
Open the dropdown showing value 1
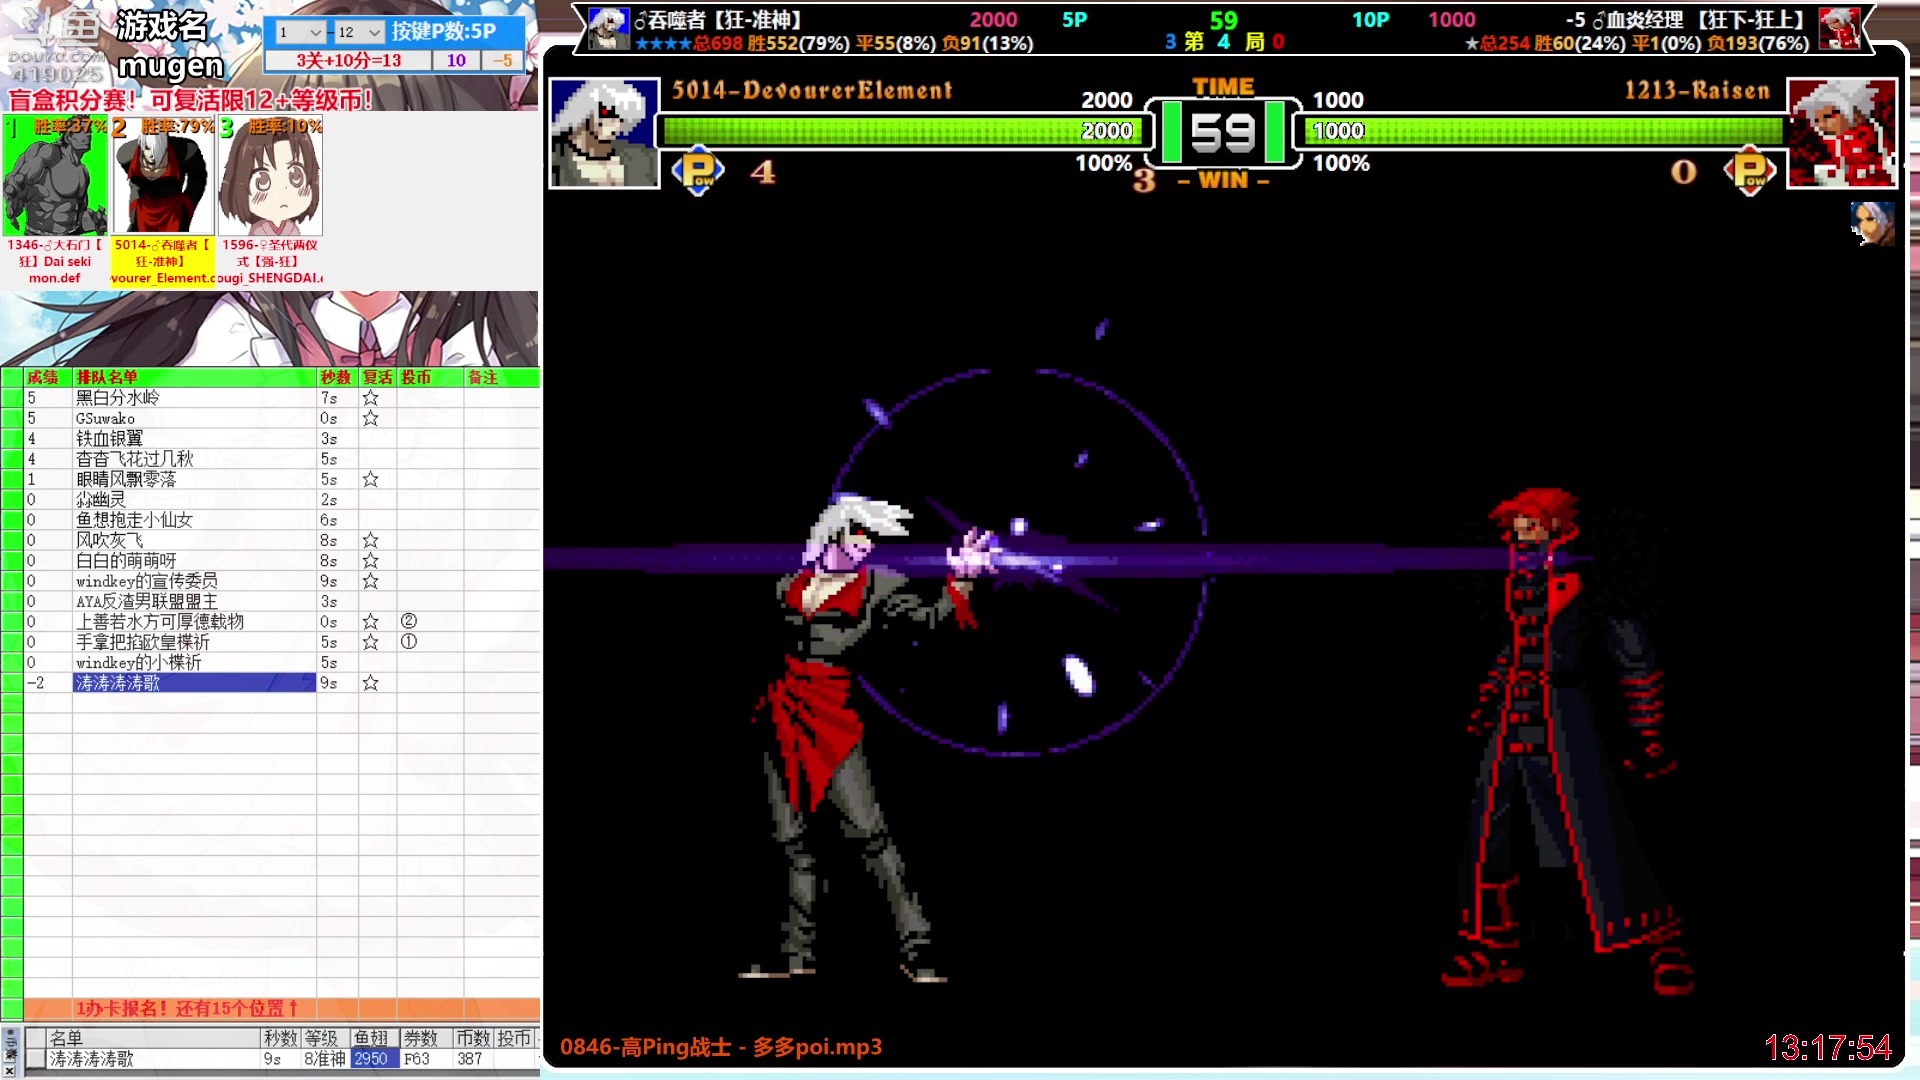click(x=300, y=32)
